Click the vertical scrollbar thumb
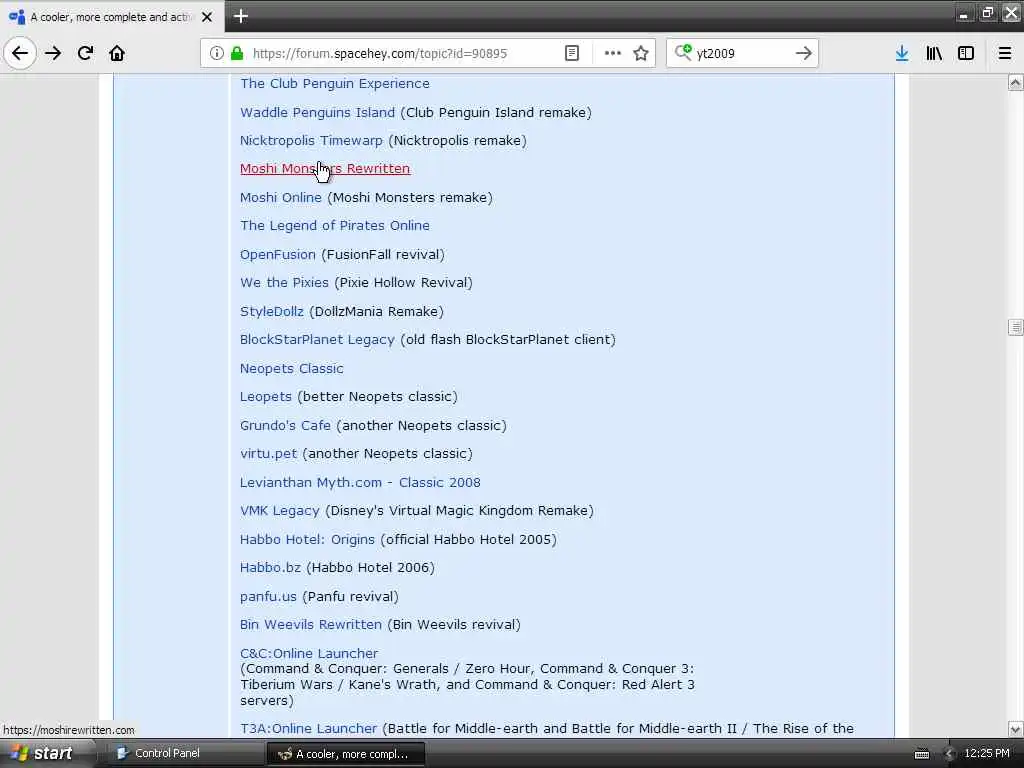The width and height of the screenshot is (1024, 768). click(x=1015, y=327)
